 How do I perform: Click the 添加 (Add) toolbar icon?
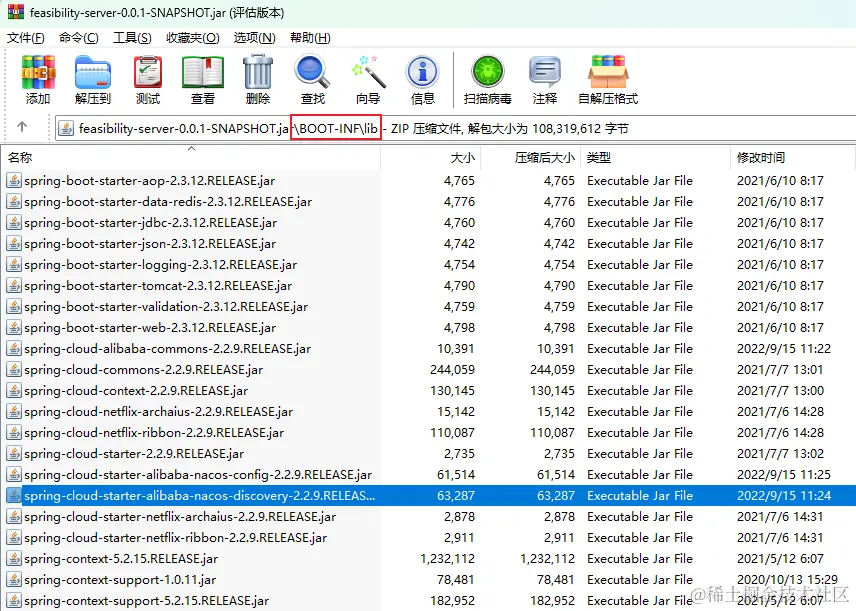pyautogui.click(x=38, y=72)
